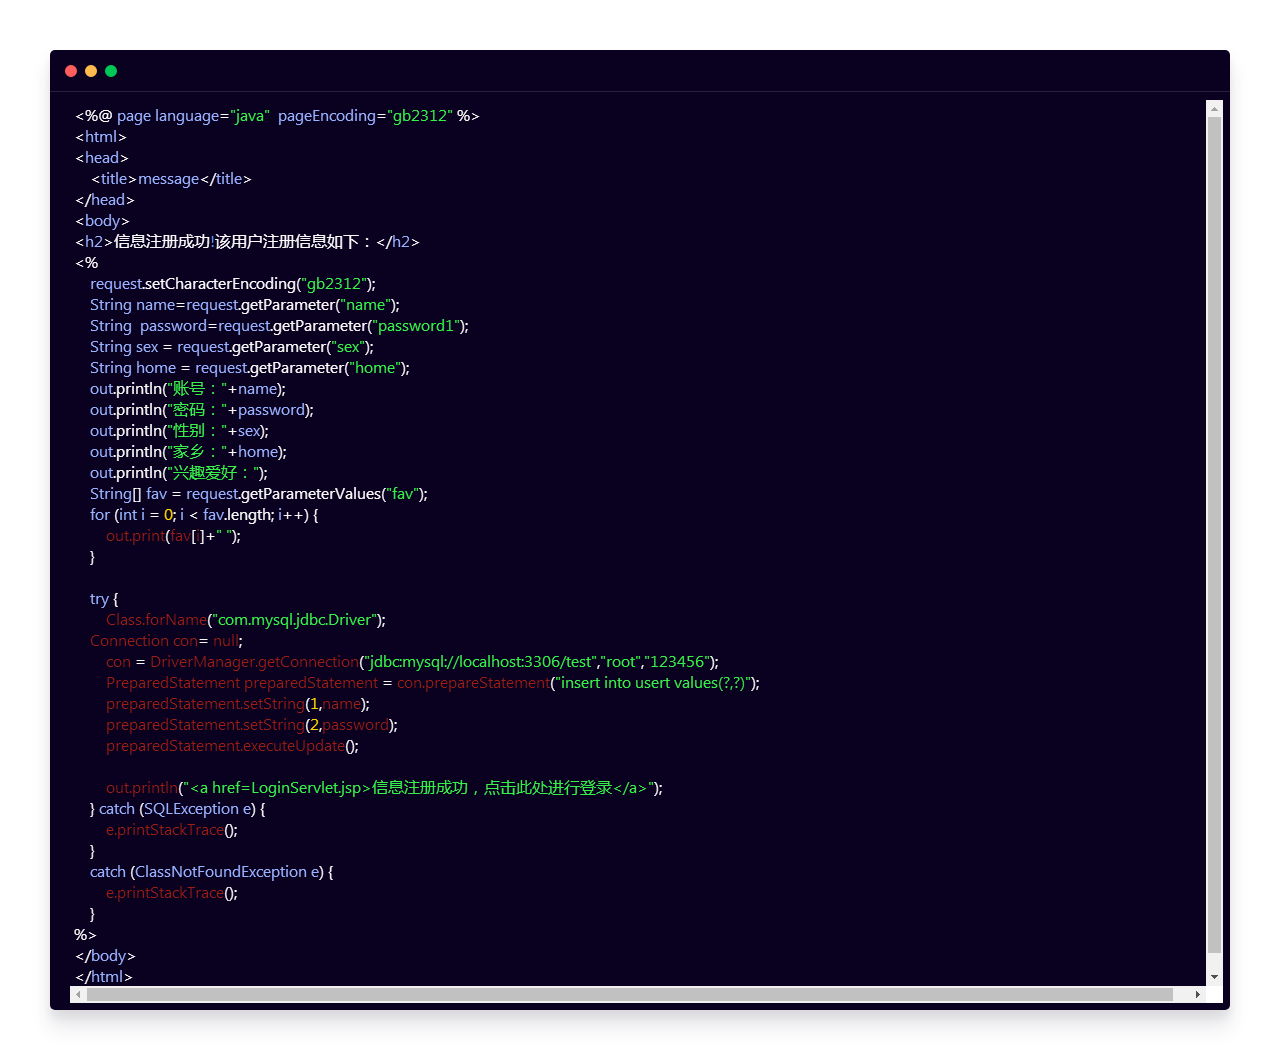Click the horizontal scrollbar thumb

tap(629, 994)
